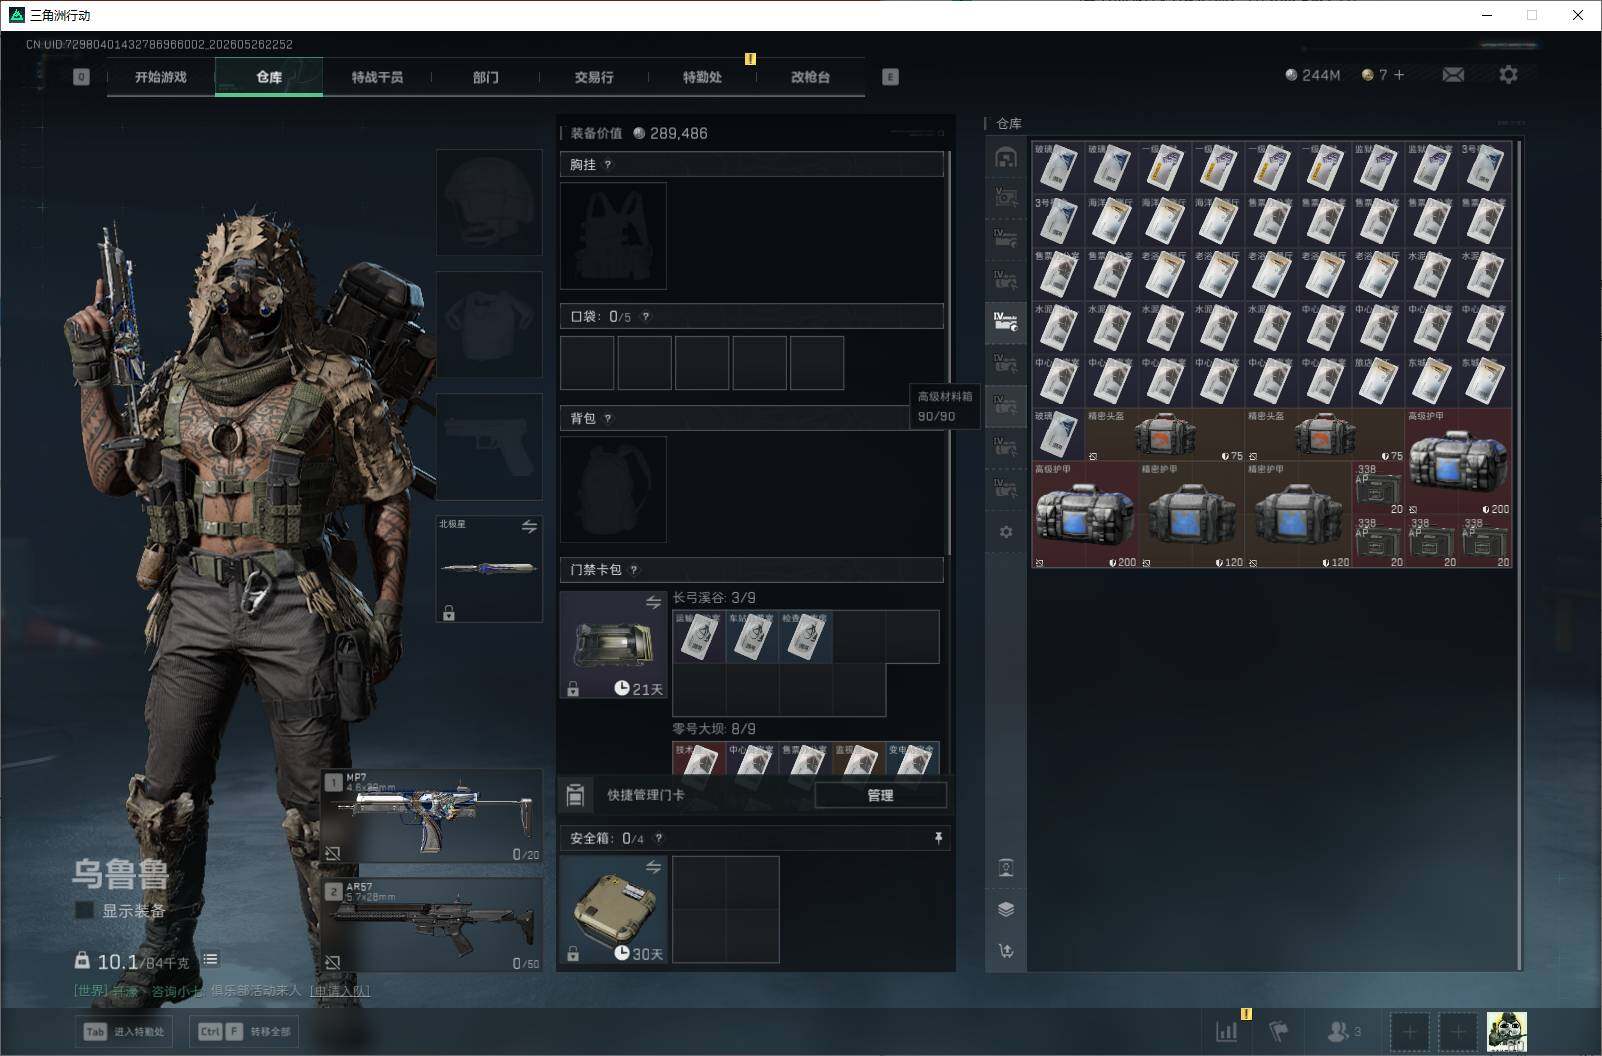The width and height of the screenshot is (1602, 1056).
Task: Open the settings gear in top bar
Action: [1508, 75]
